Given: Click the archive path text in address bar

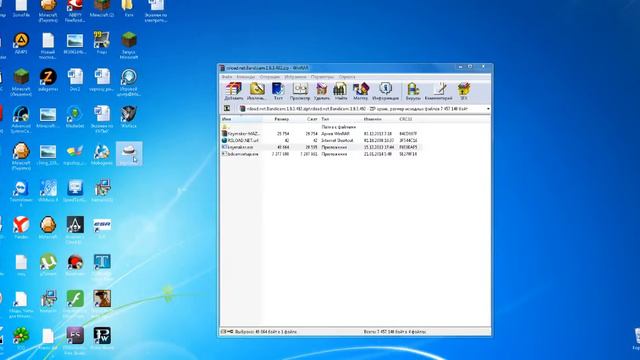Looking at the screenshot, I should pyautogui.click(x=357, y=109).
